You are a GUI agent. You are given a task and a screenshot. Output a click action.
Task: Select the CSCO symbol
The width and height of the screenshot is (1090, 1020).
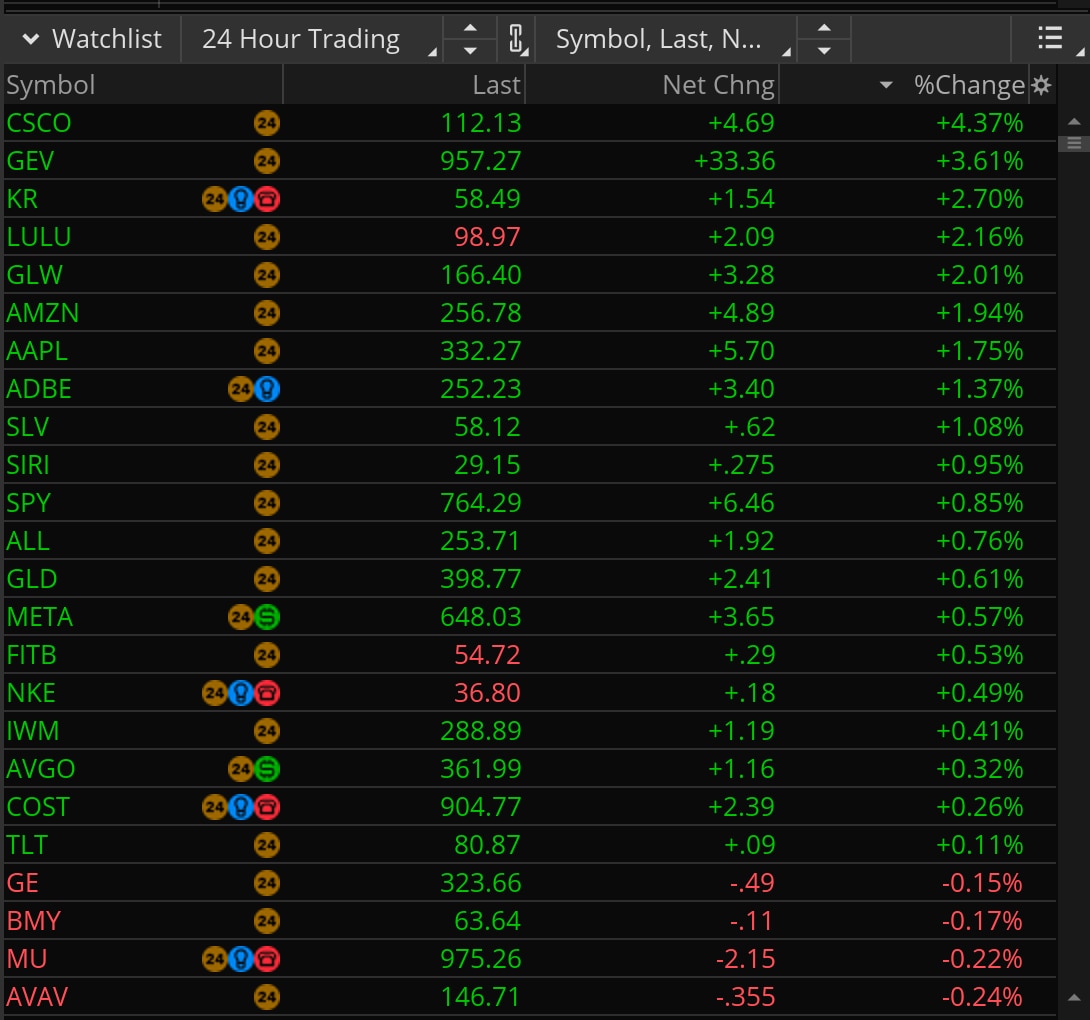click(x=39, y=123)
